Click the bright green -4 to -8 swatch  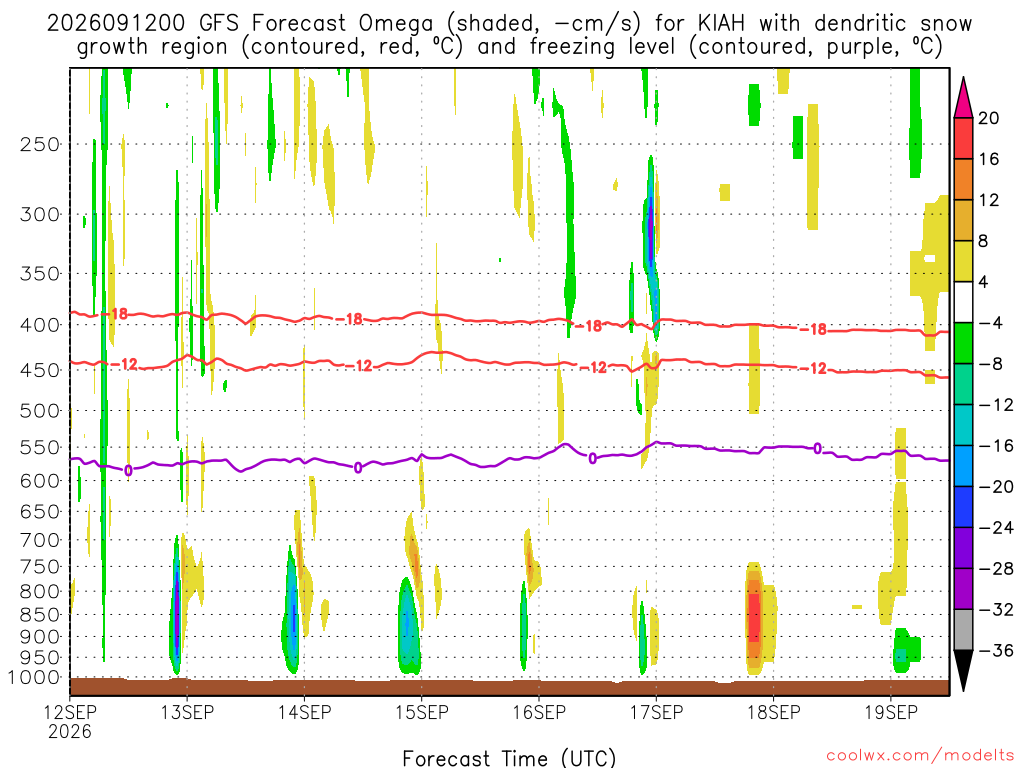(963, 343)
